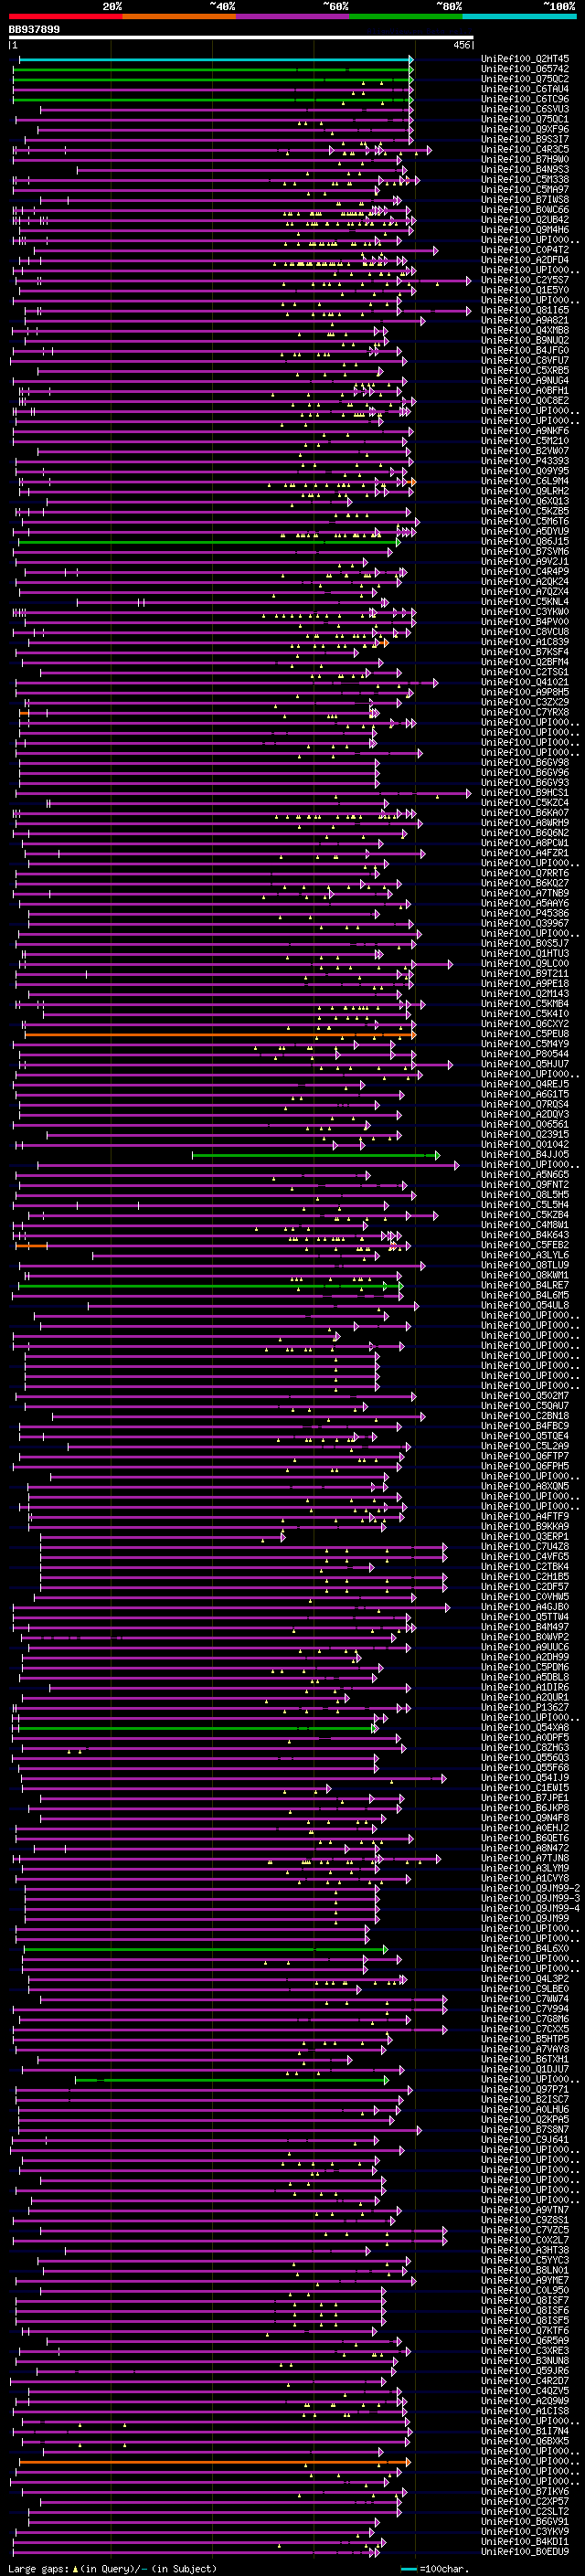Viewport: 585px width, 2576px height.
Task: Click label UniRef100_C4R3C5
Action: [x=525, y=149]
